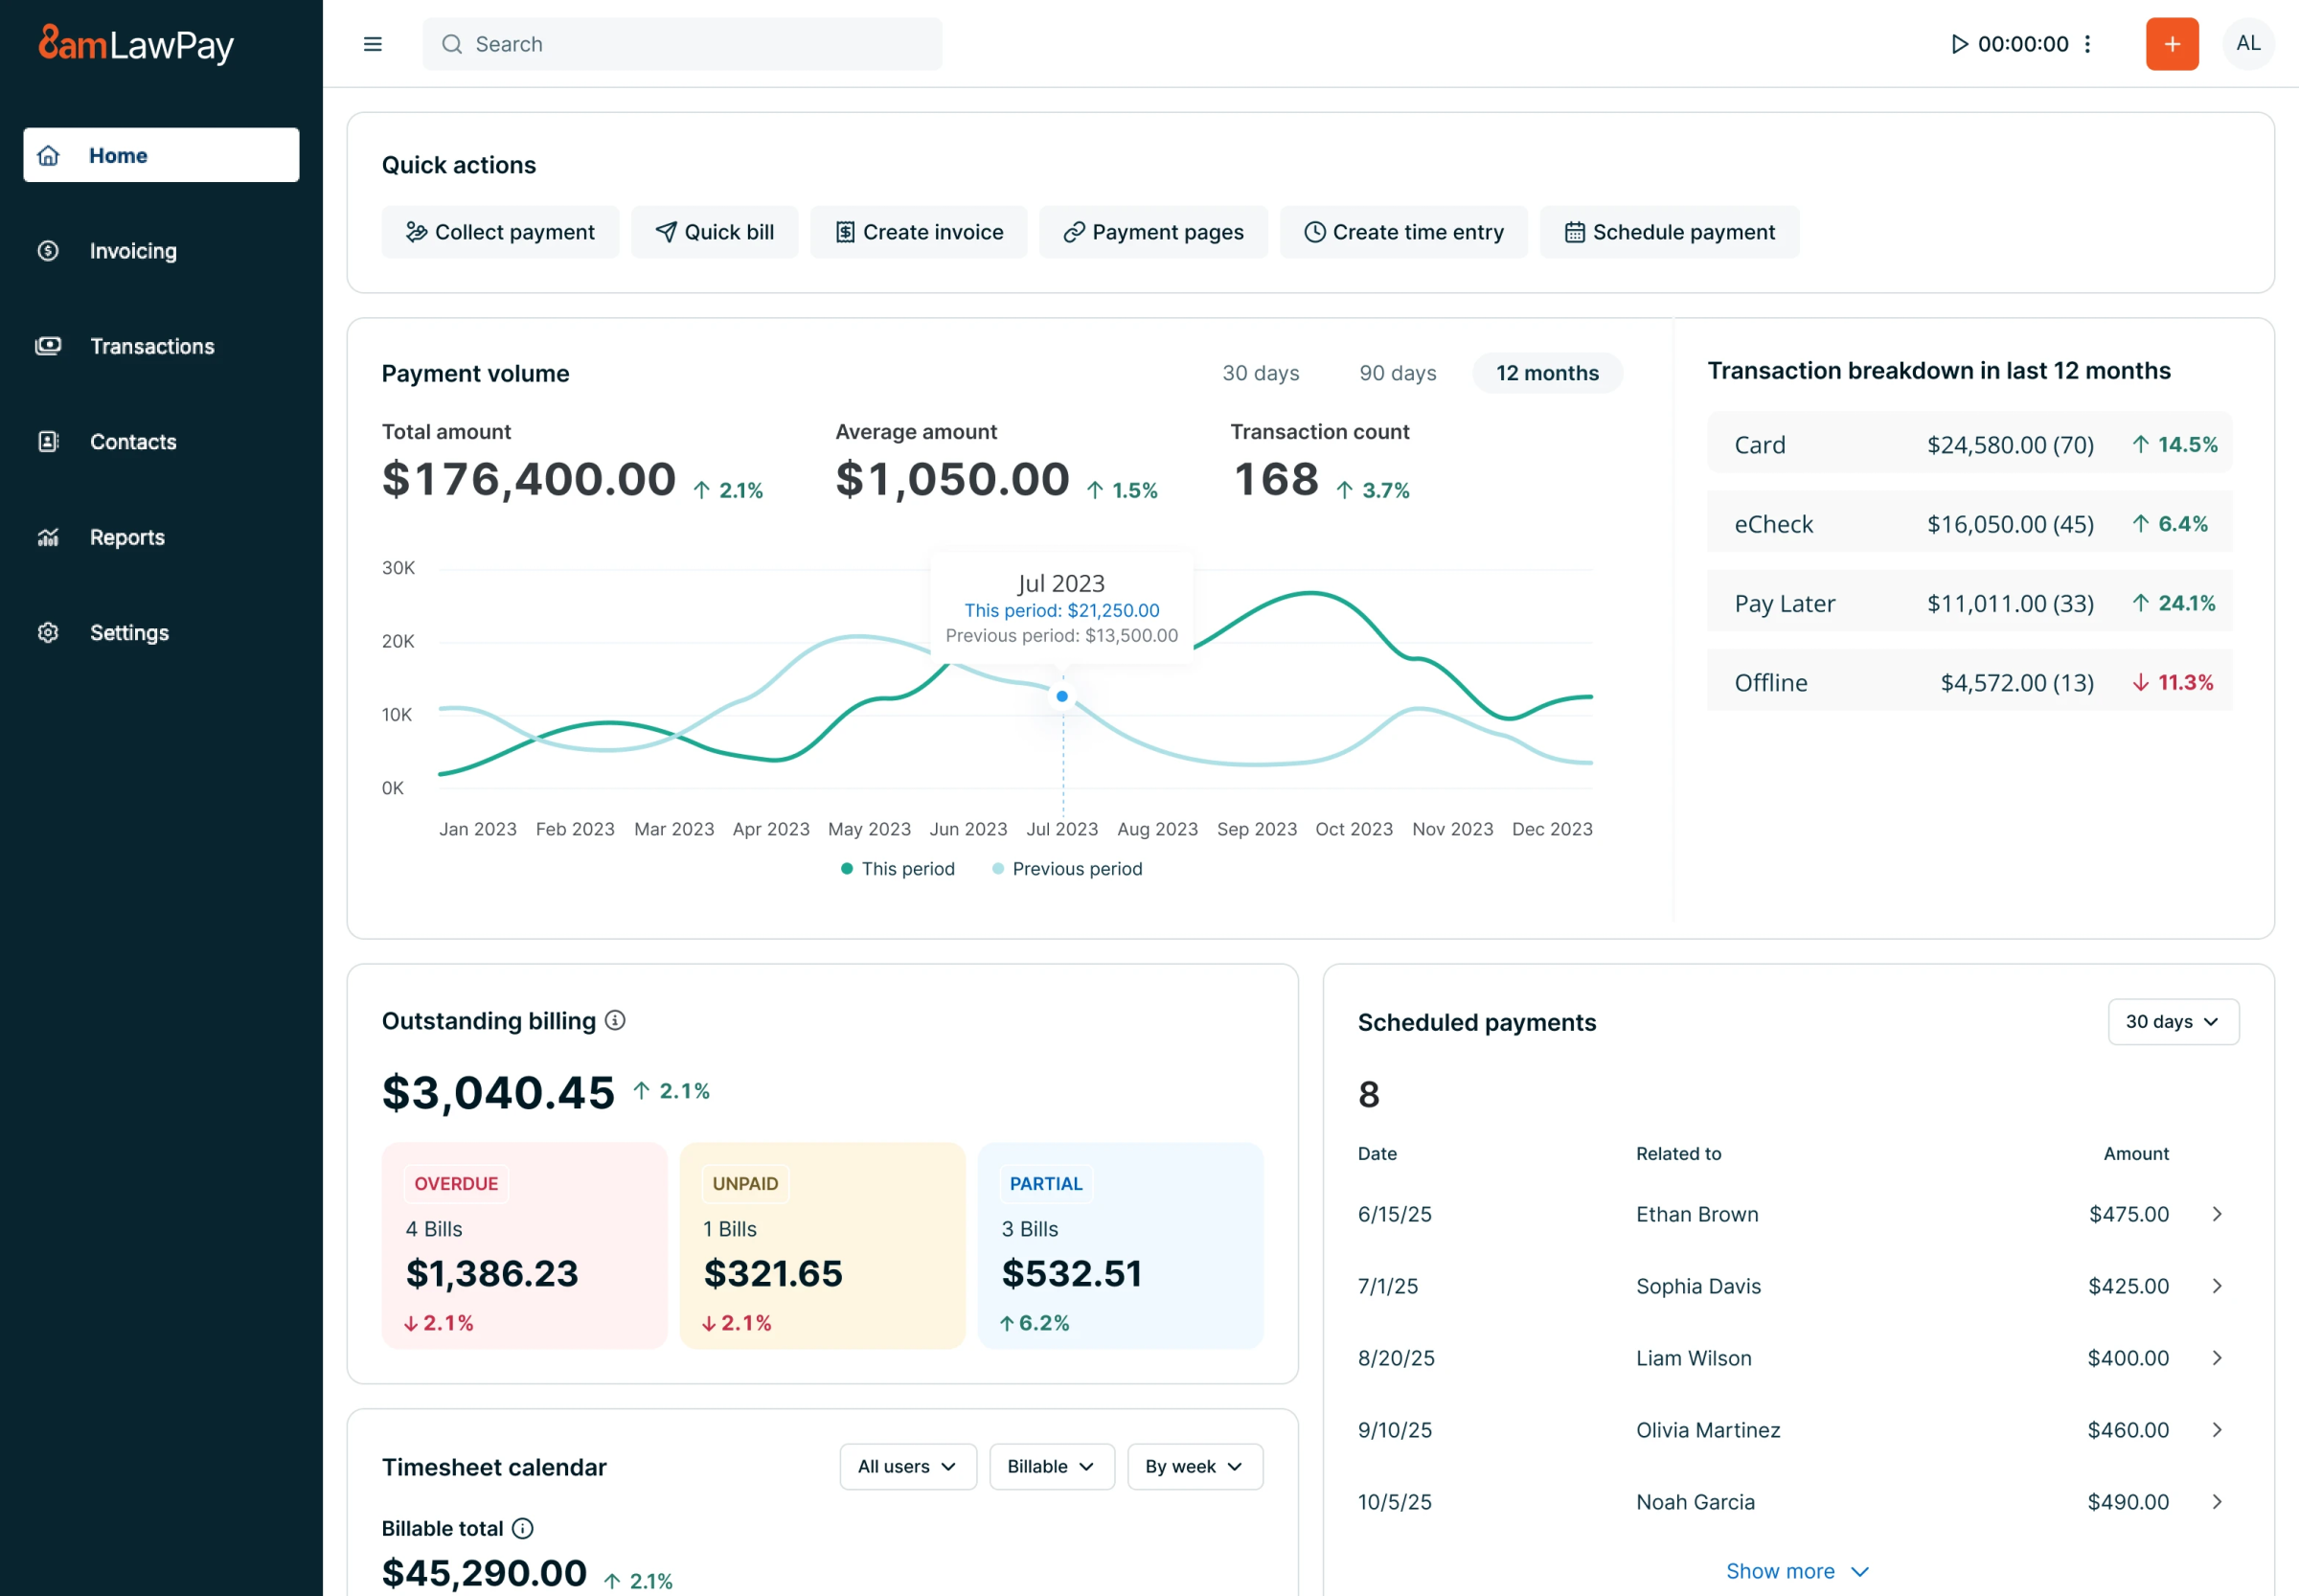Click the Collect payment quick action

[x=500, y=231]
